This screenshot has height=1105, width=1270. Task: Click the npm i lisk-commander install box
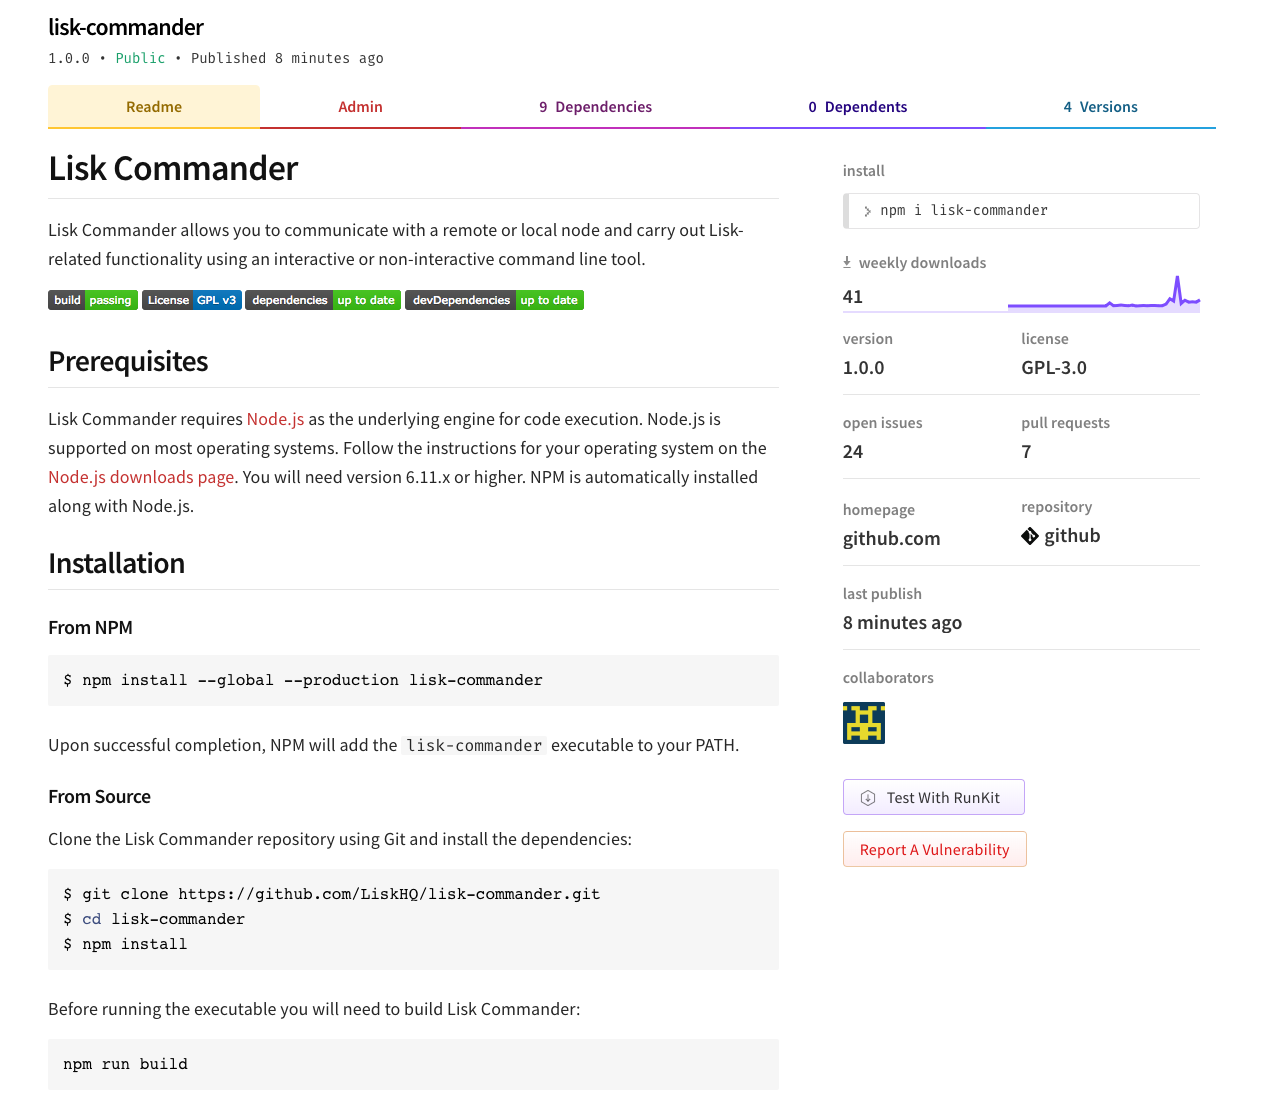[1021, 211]
